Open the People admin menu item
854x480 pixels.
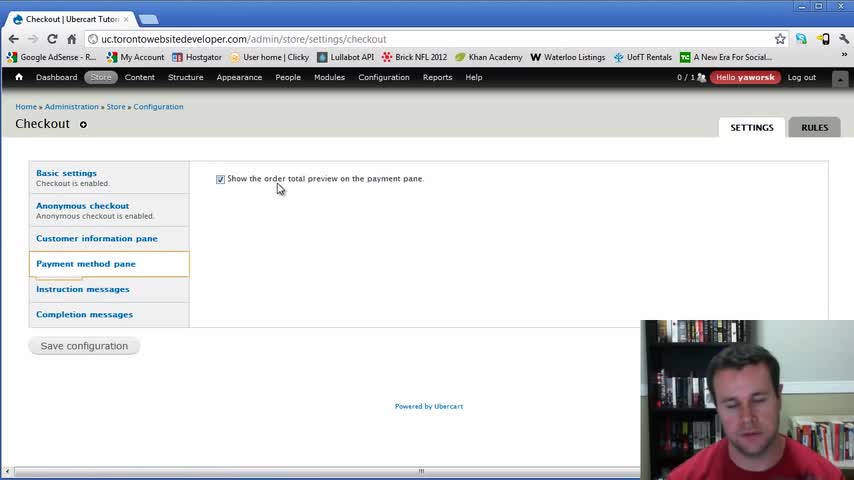[x=288, y=77]
